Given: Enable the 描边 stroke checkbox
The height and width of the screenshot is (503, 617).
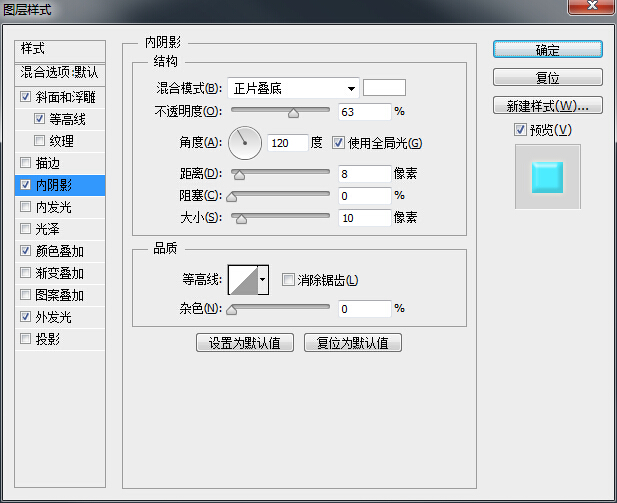Looking at the screenshot, I should click(25, 163).
